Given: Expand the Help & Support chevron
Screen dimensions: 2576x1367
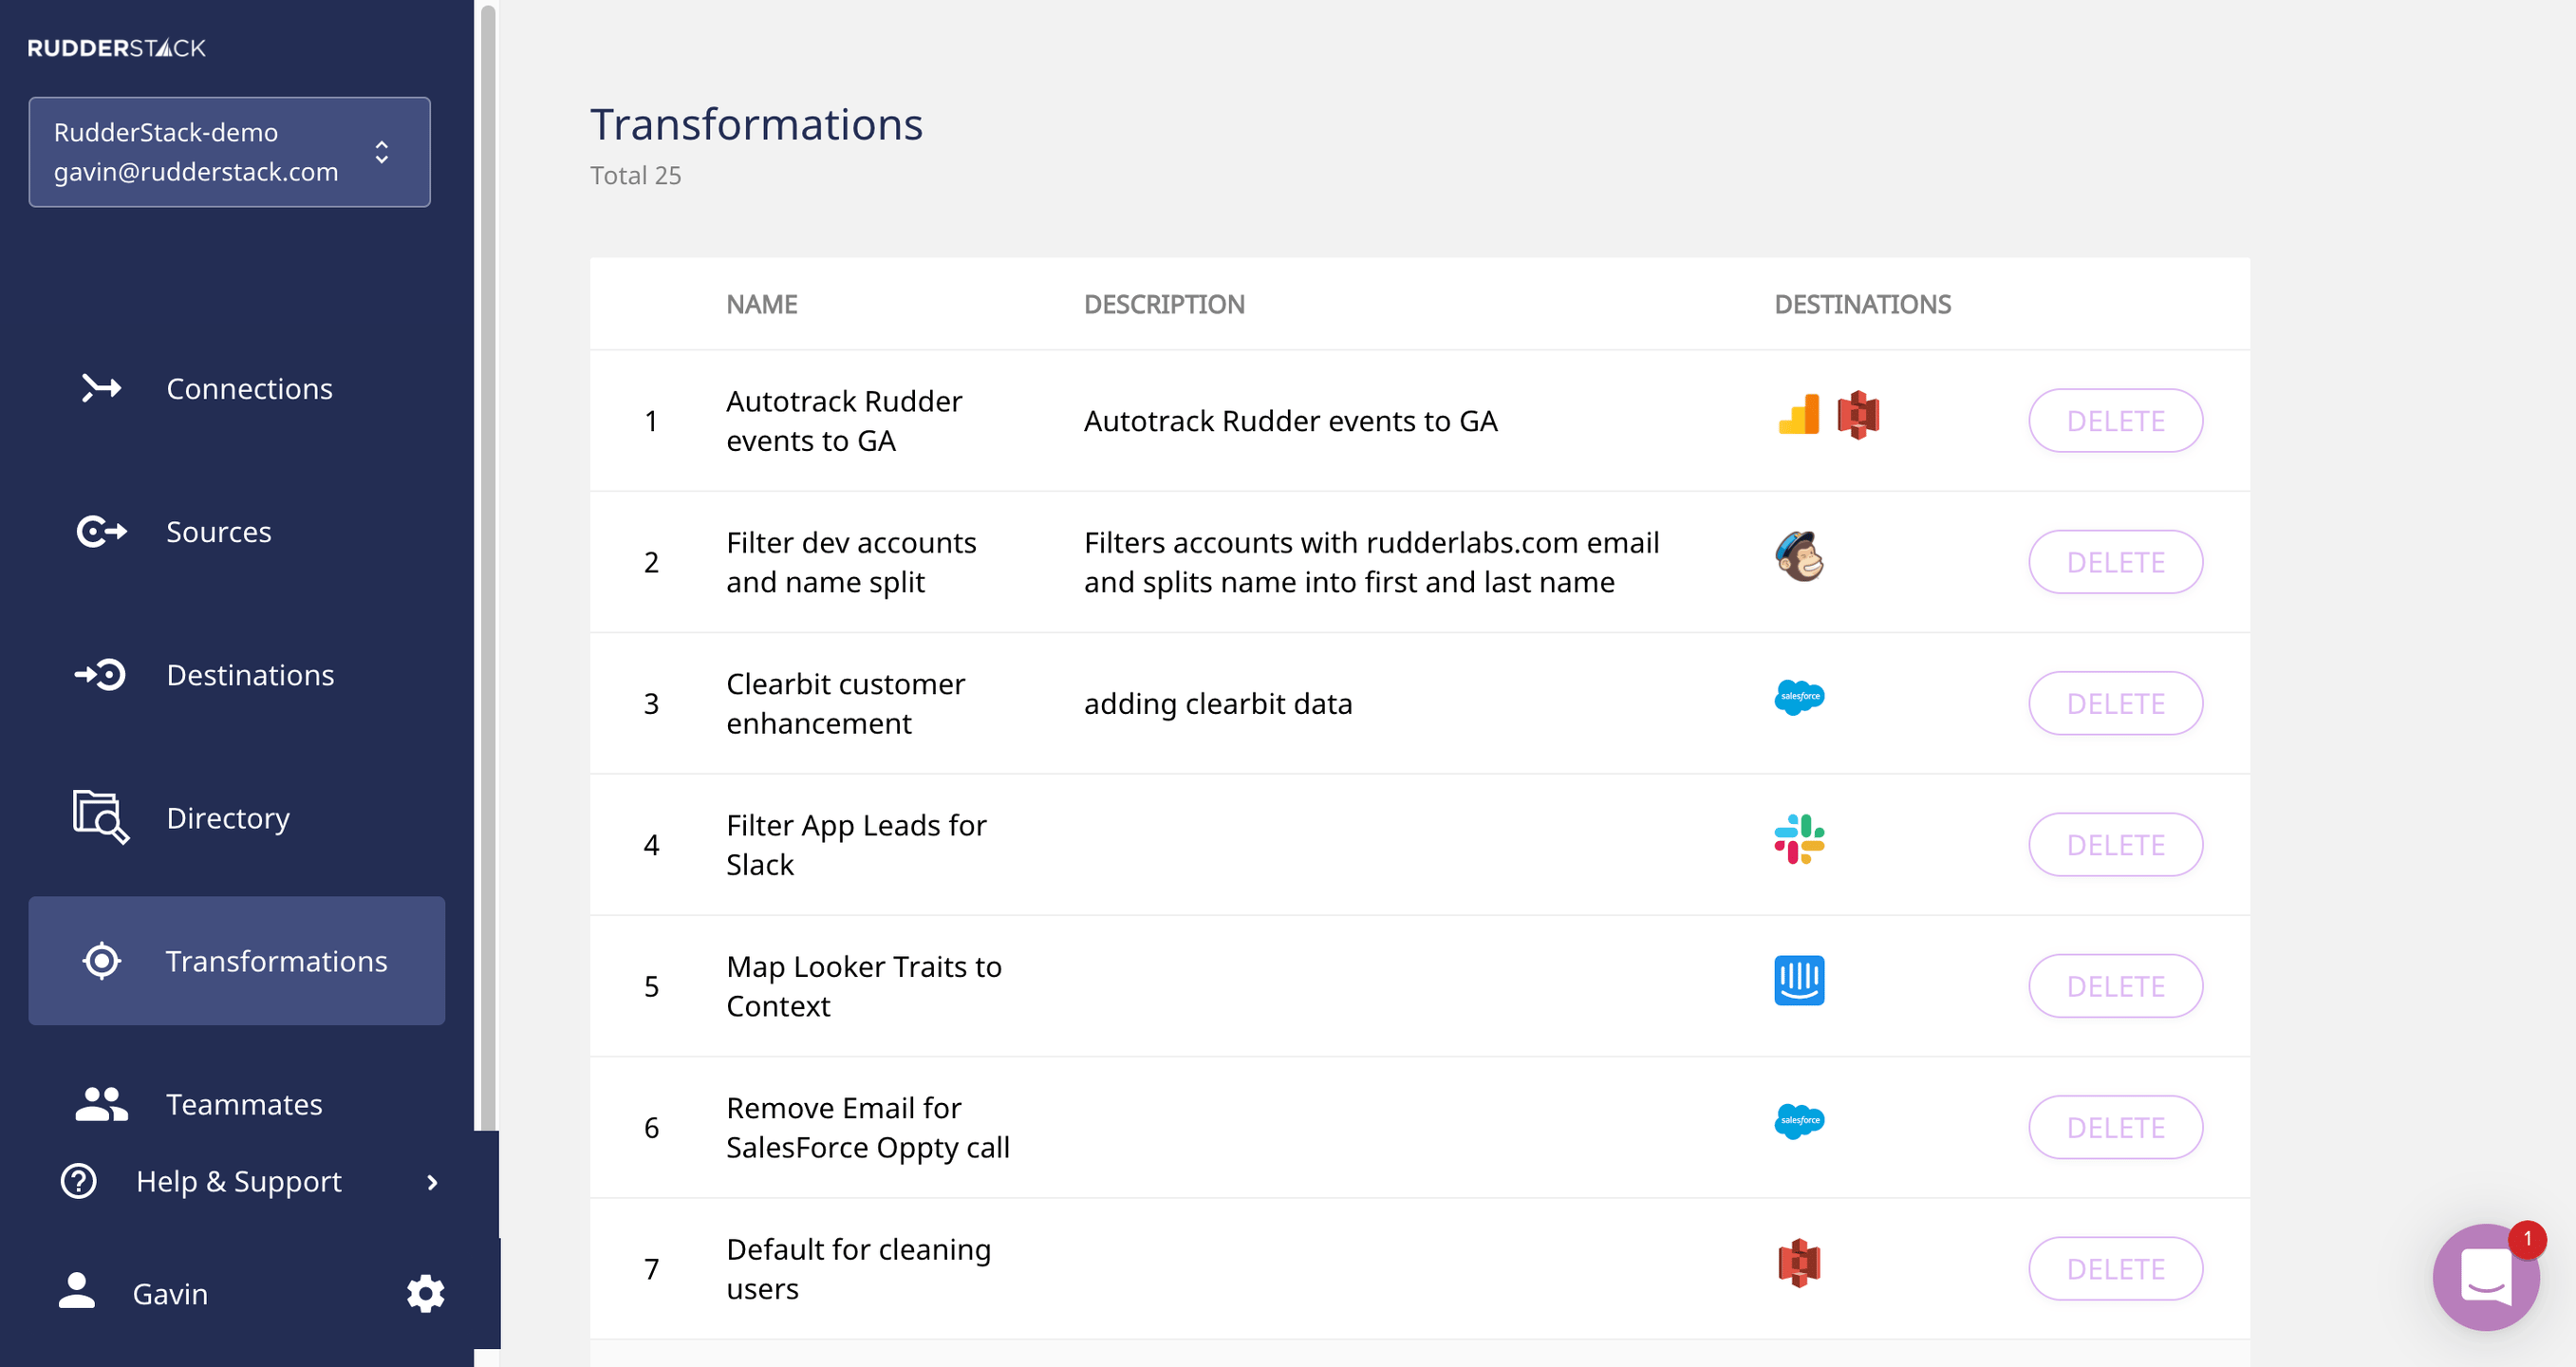Looking at the screenshot, I should tap(431, 1182).
